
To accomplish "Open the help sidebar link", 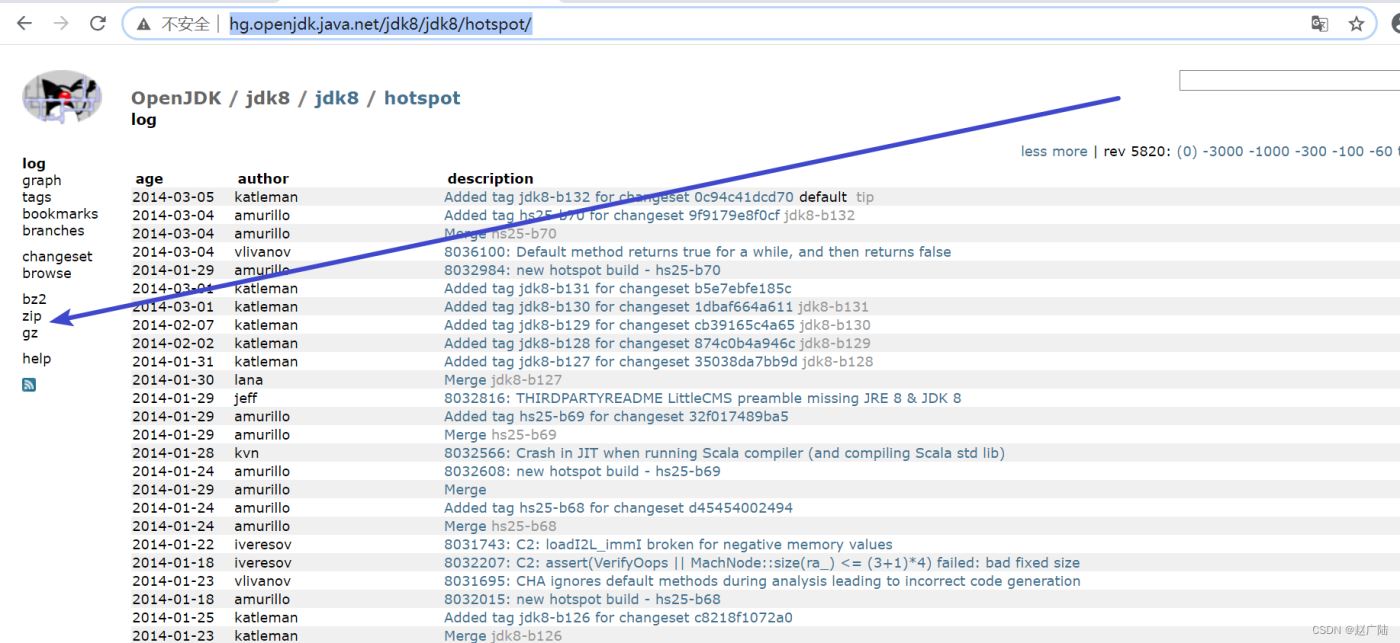I will (x=36, y=358).
